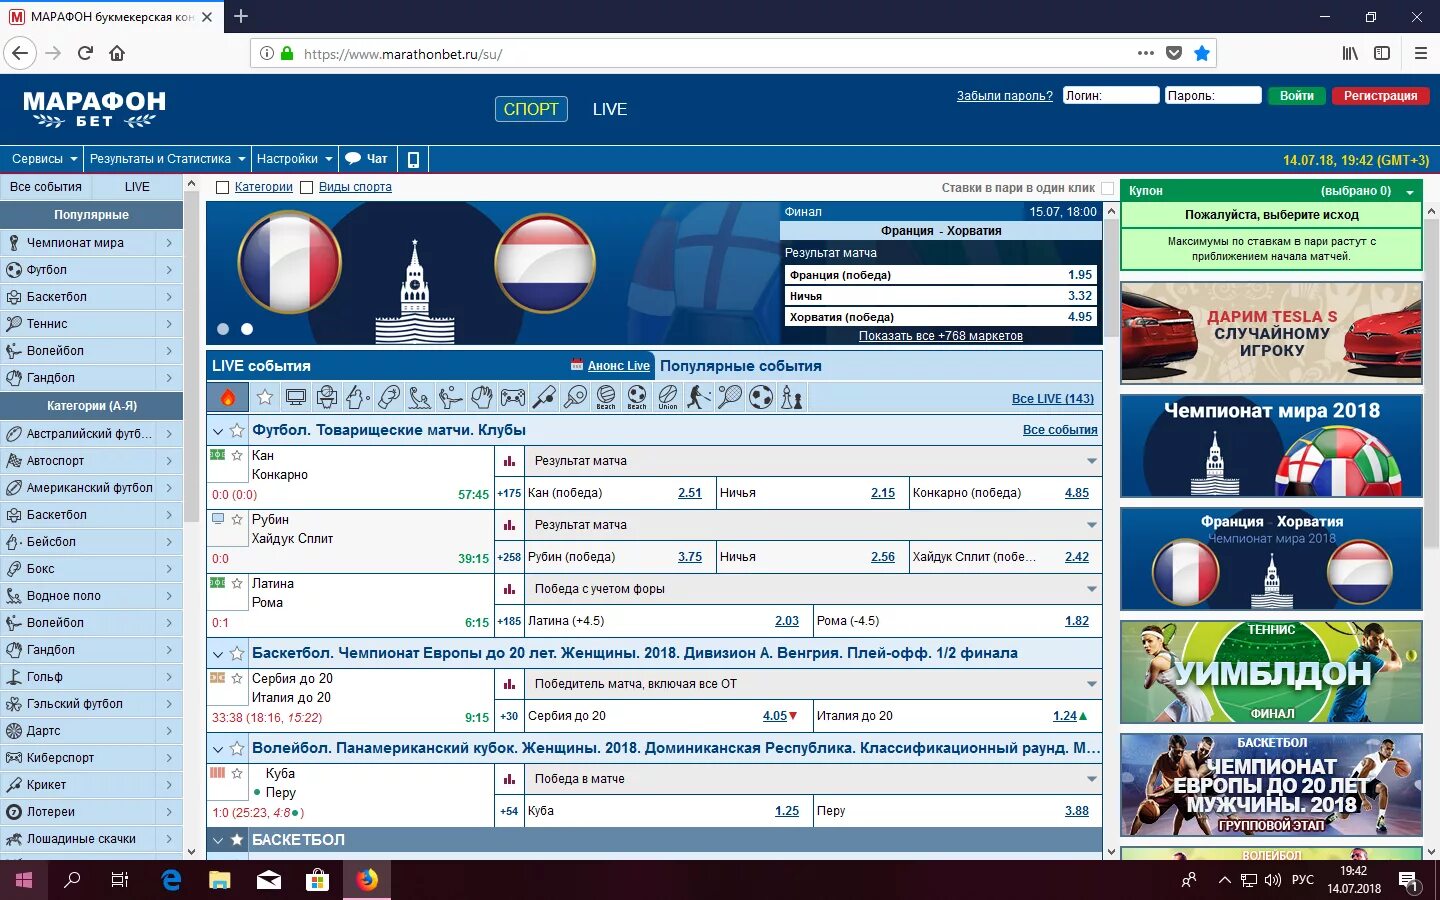
Task: Select Все события sidebar tab
Action: [x=46, y=187]
